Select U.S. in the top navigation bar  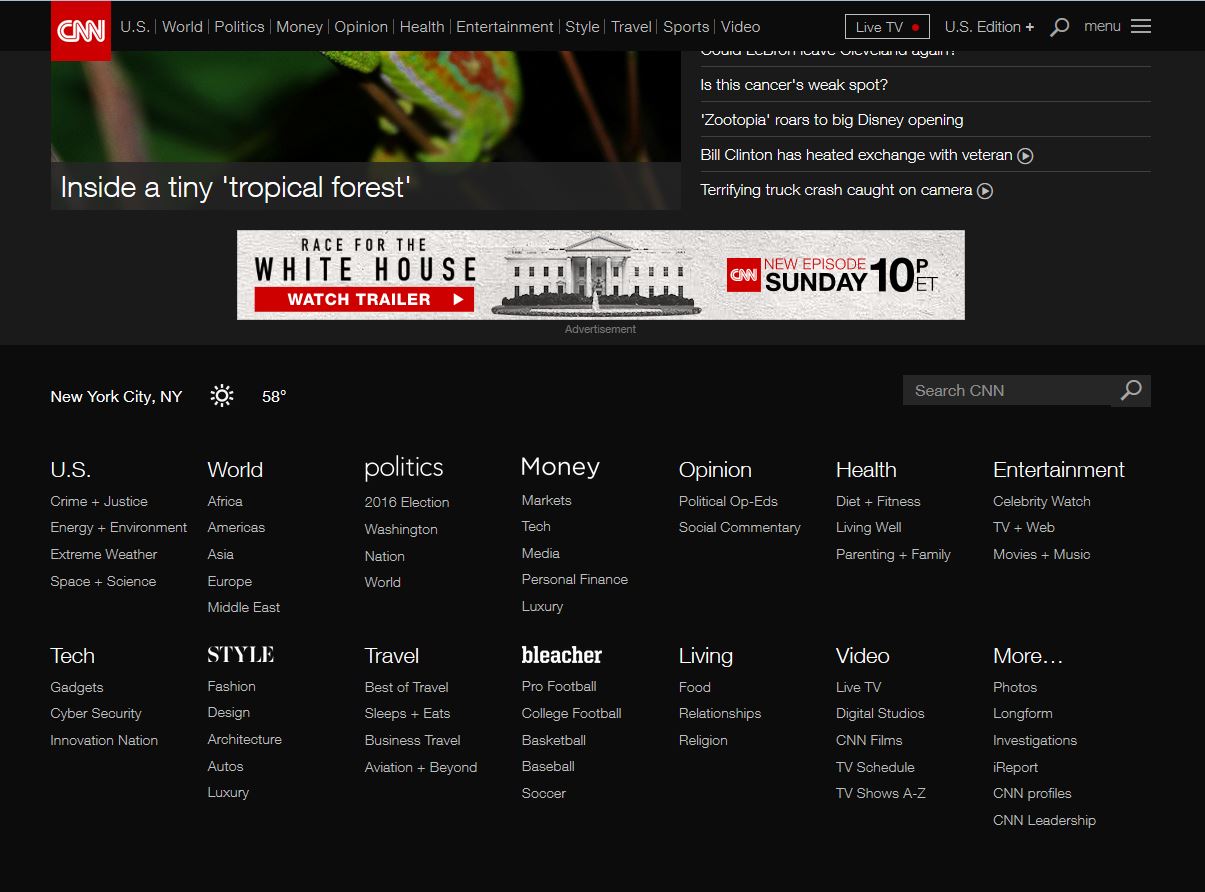click(x=135, y=27)
